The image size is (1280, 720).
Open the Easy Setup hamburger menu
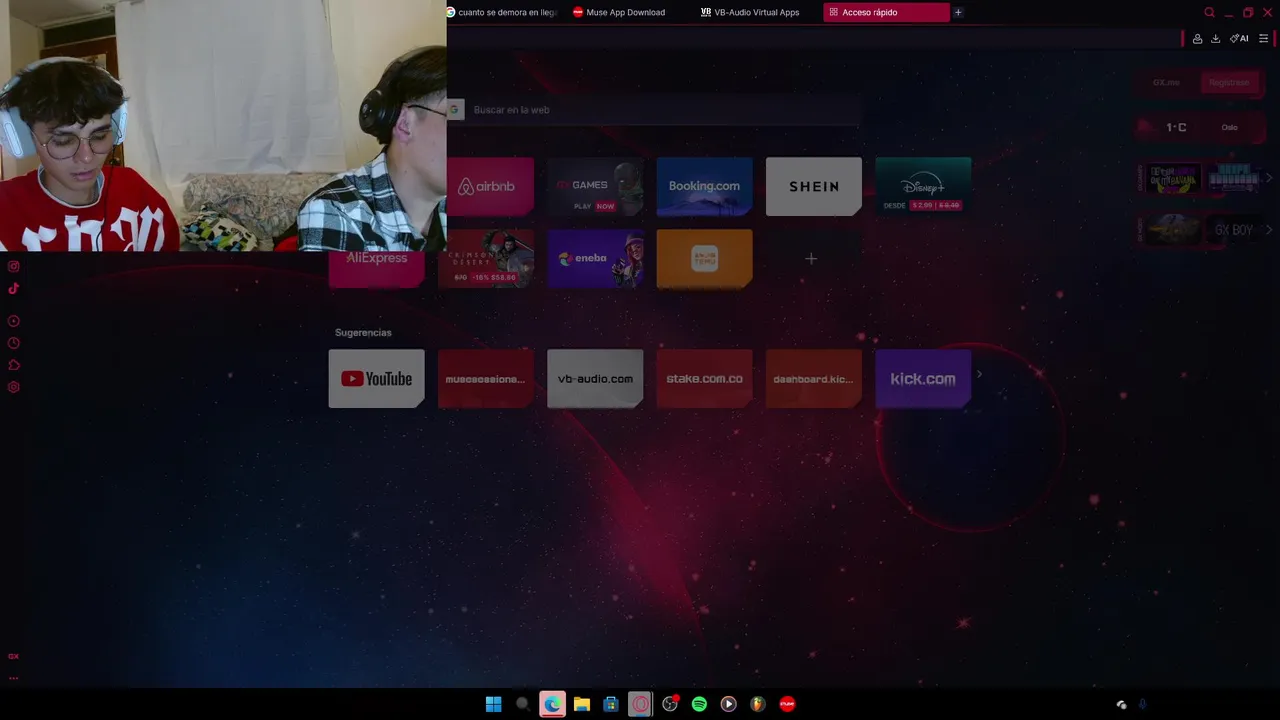tap(1263, 39)
